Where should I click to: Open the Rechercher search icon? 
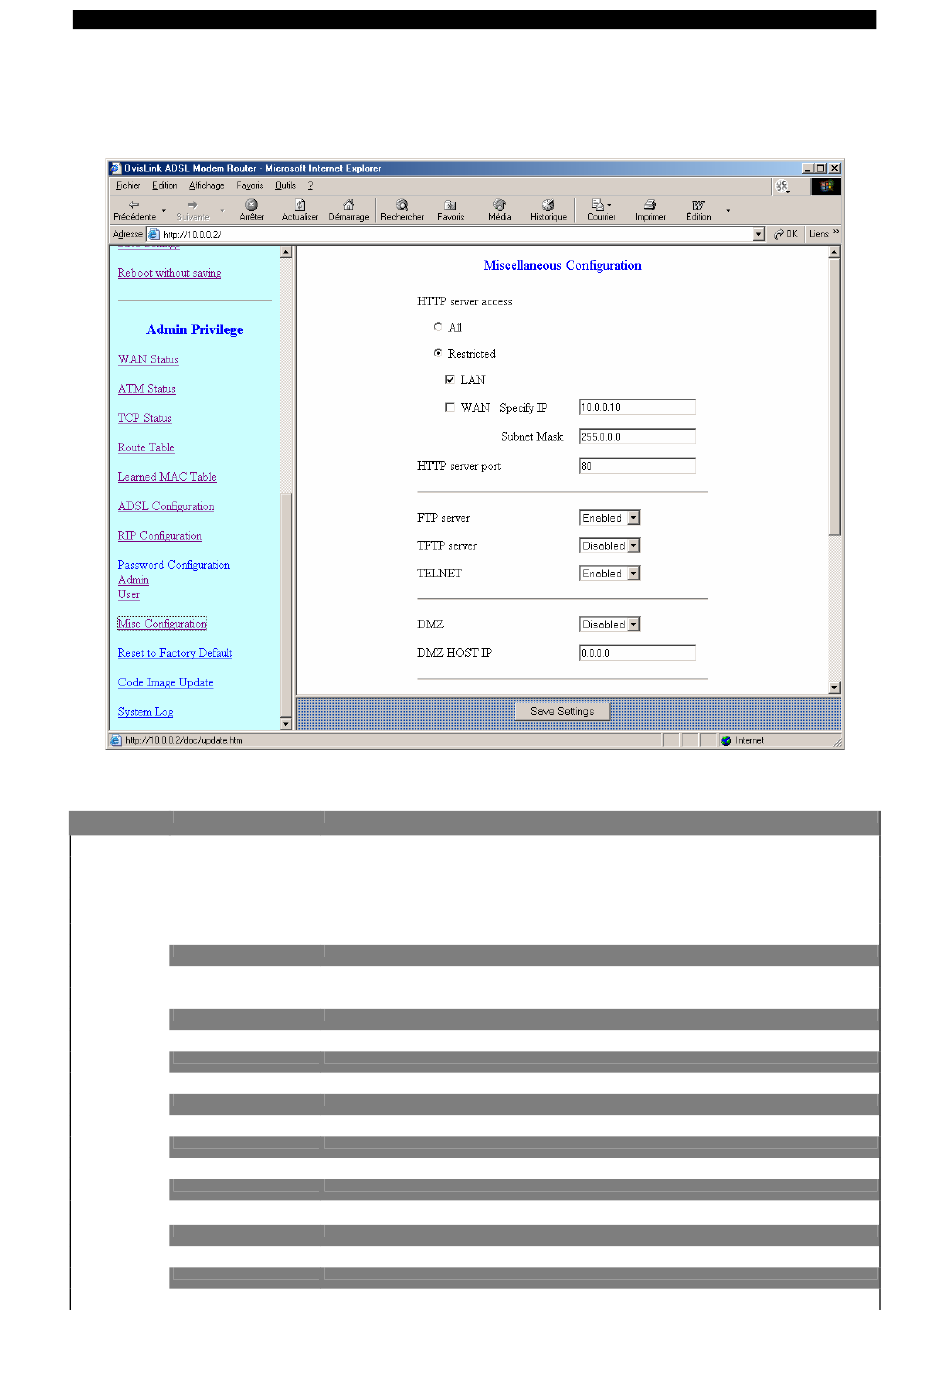[402, 204]
